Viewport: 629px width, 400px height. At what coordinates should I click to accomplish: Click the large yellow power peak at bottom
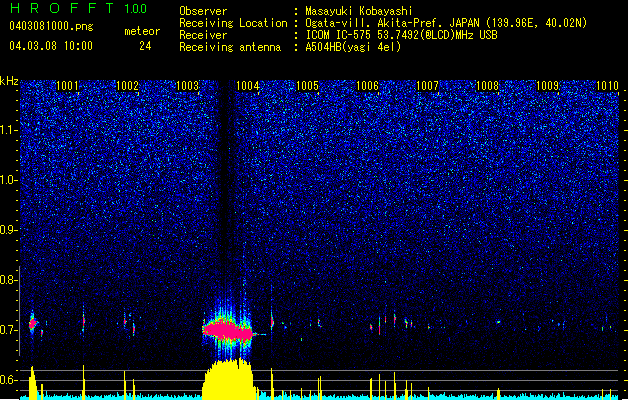229,379
